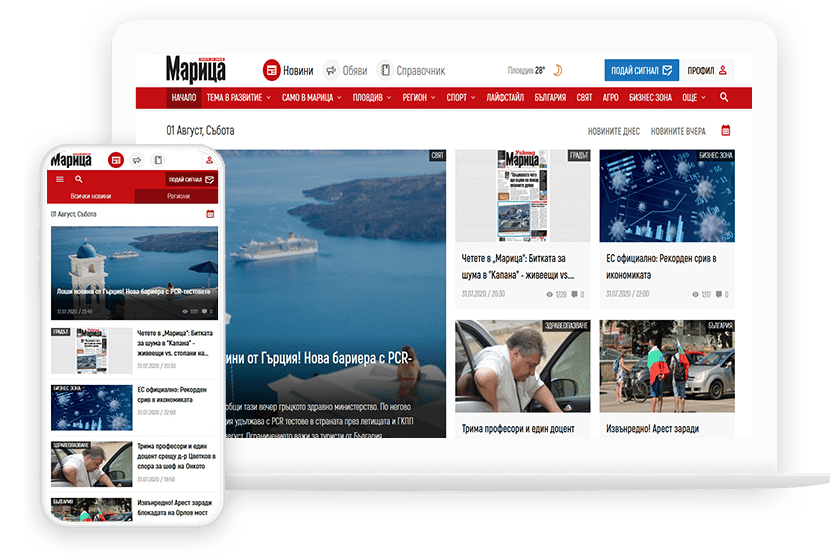Tap red news icon in mobile header
Screen dimensions: 830x553
116,160
